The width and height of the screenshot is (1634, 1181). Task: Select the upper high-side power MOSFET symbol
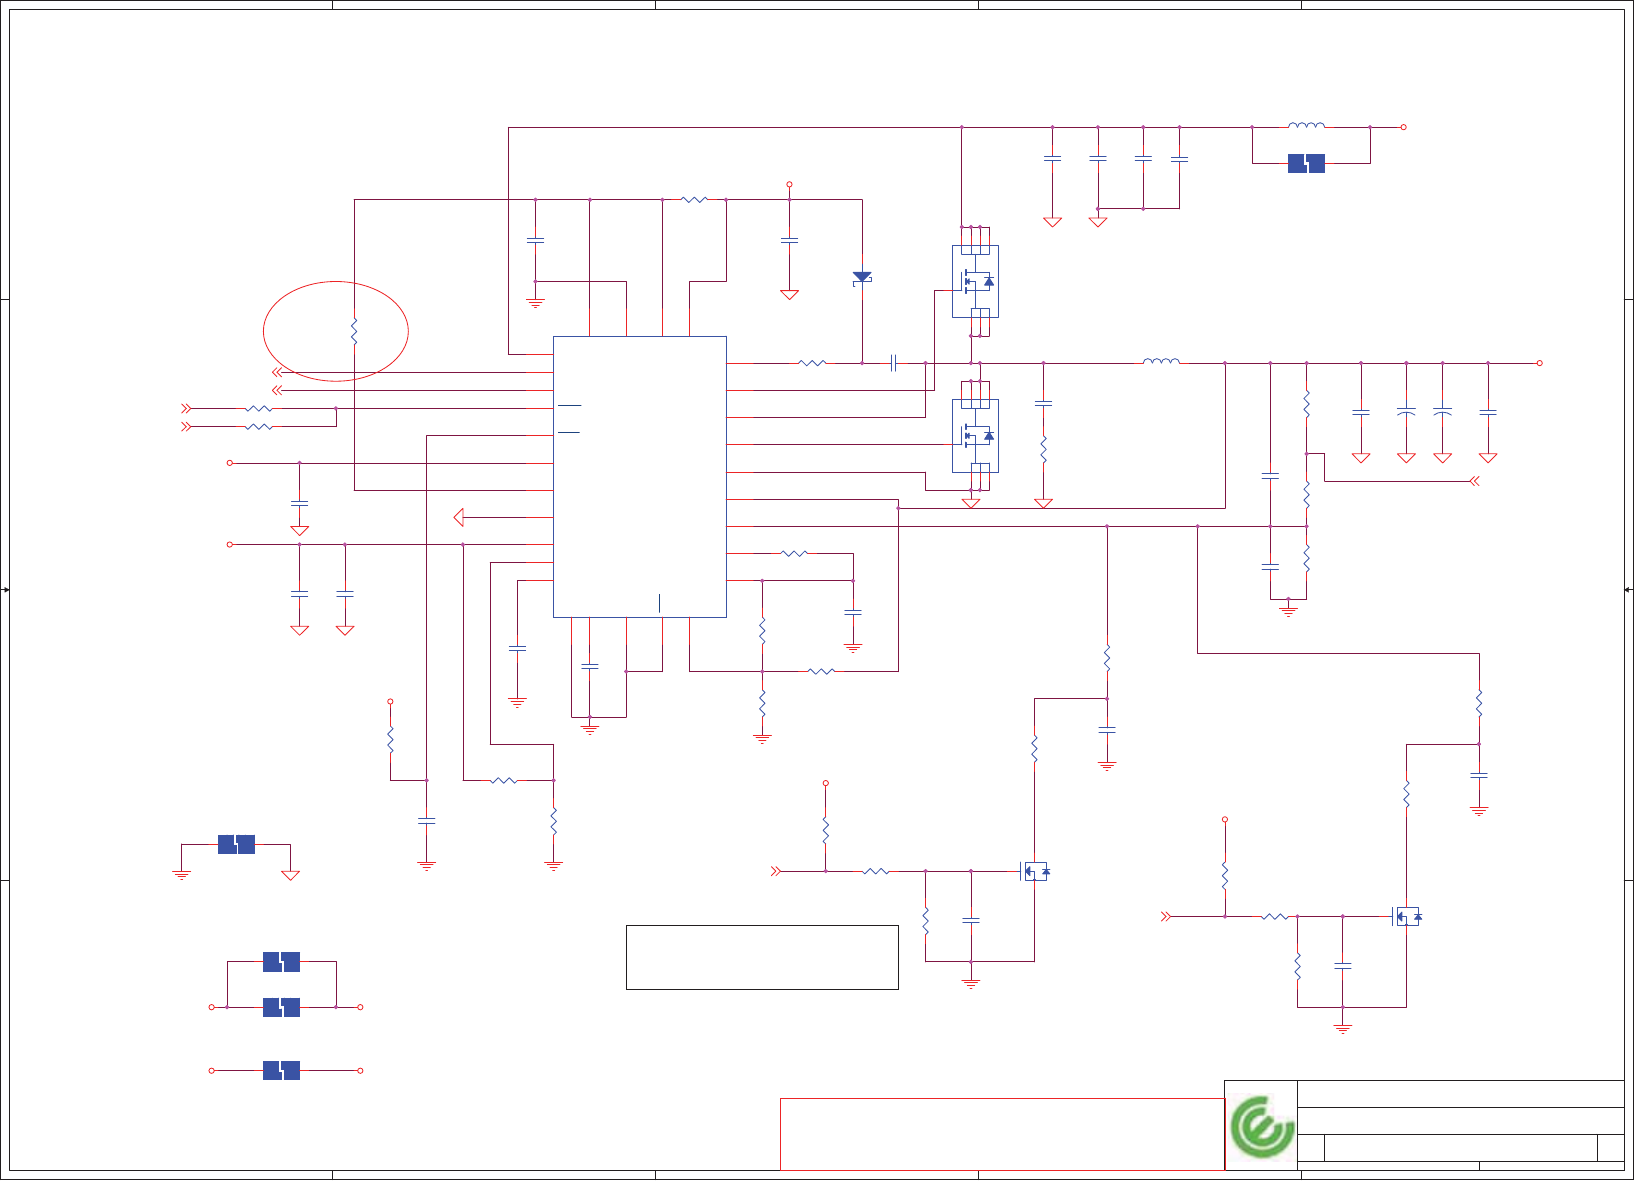(x=975, y=281)
